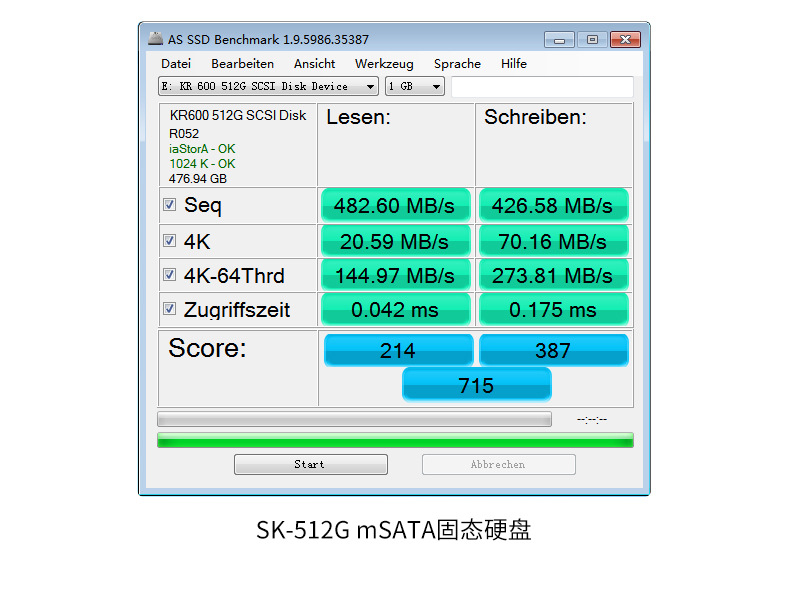Click the --:--:-- remaining time indicator
Image resolution: width=790 pixels, height=590 pixels.
click(592, 419)
